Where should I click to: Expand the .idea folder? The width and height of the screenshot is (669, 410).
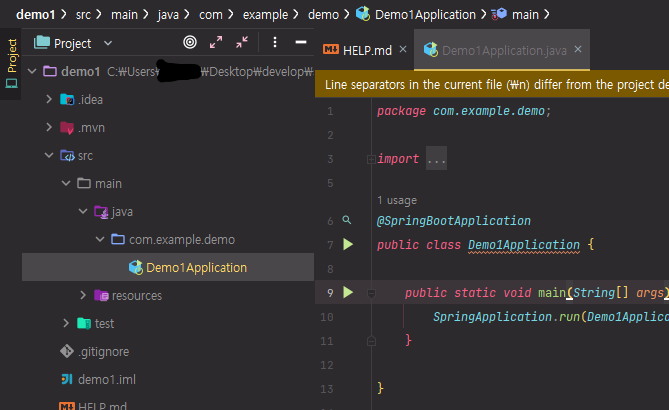(x=49, y=99)
